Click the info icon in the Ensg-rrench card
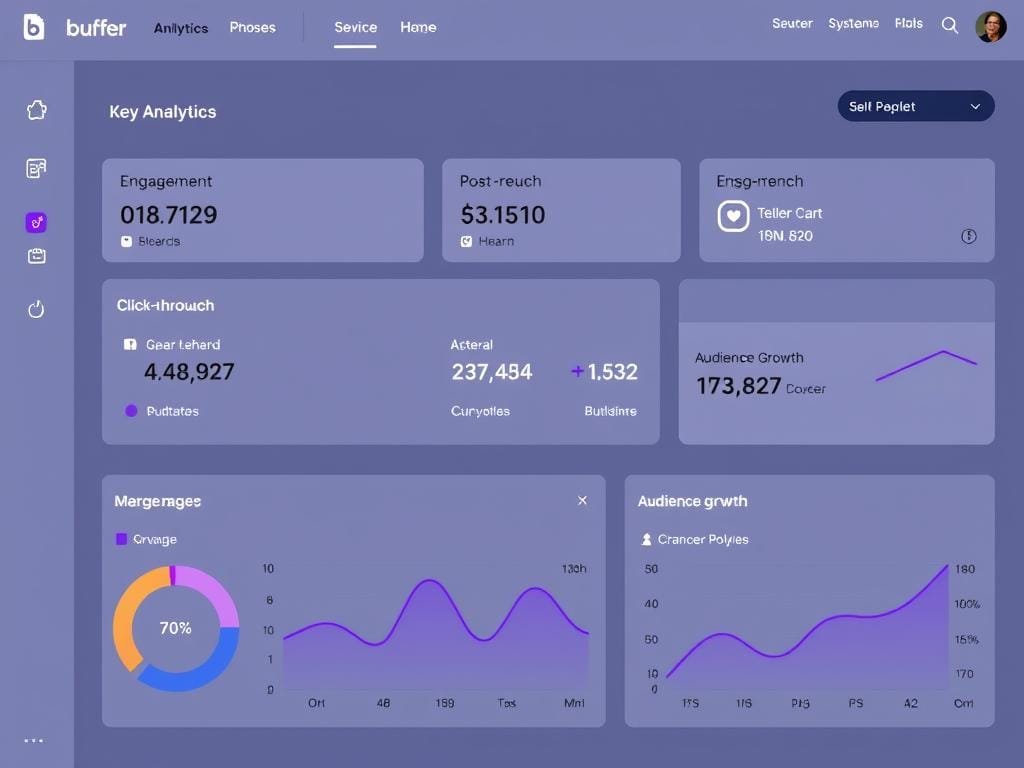This screenshot has width=1024, height=768. pyautogui.click(x=968, y=237)
